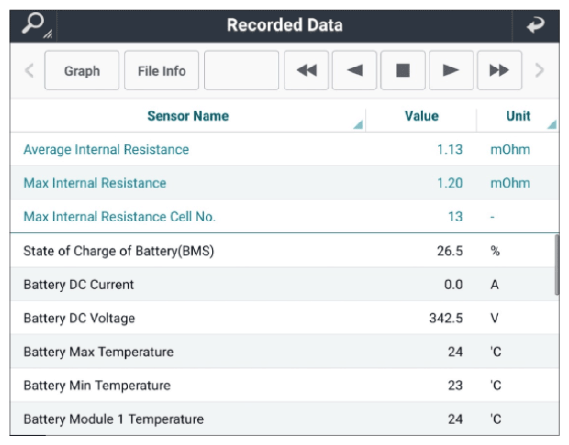Click the sensor list vertical scrollbar
The width and height of the screenshot is (569, 445).
[x=557, y=265]
